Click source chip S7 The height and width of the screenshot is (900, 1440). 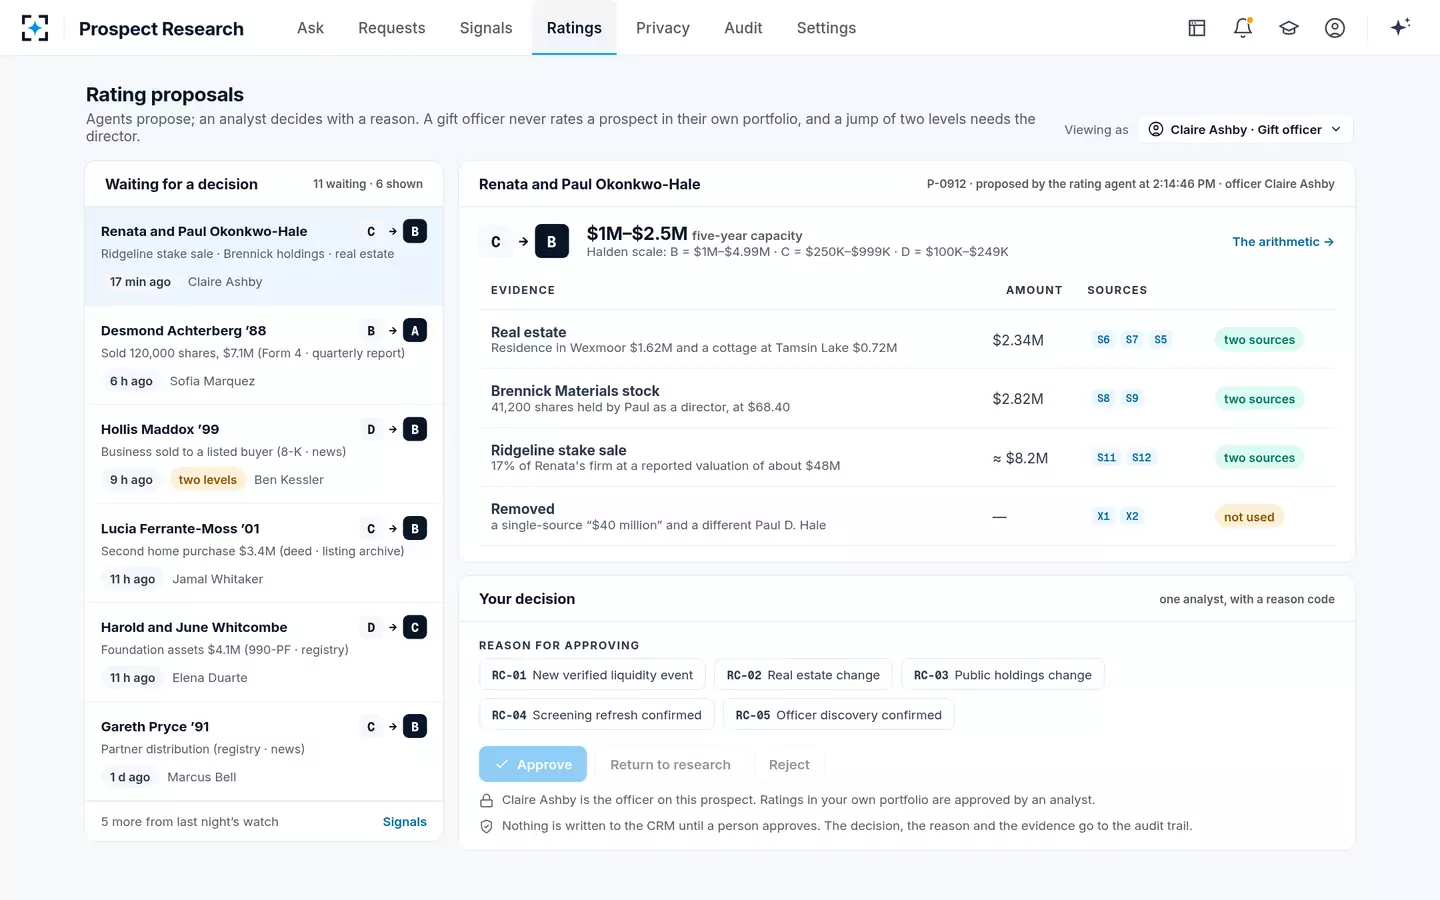(x=1132, y=340)
